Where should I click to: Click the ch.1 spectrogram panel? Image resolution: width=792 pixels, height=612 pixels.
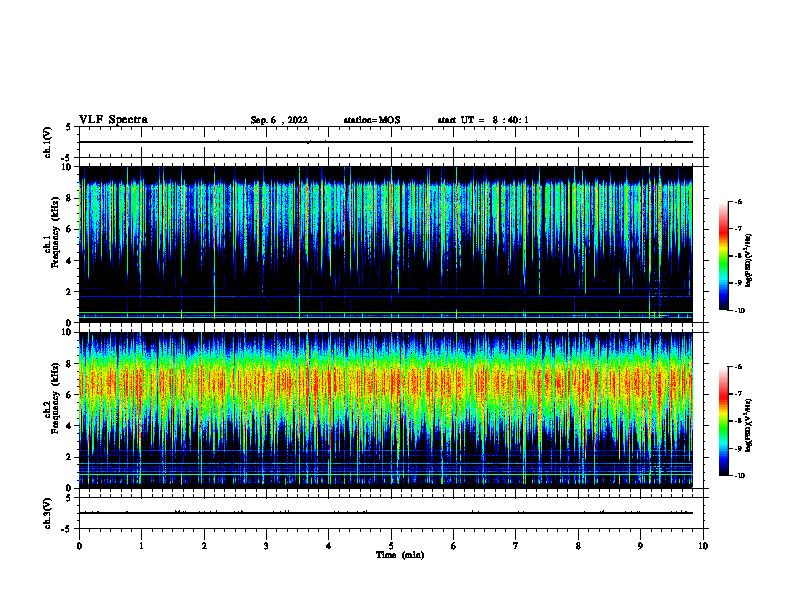(x=386, y=244)
